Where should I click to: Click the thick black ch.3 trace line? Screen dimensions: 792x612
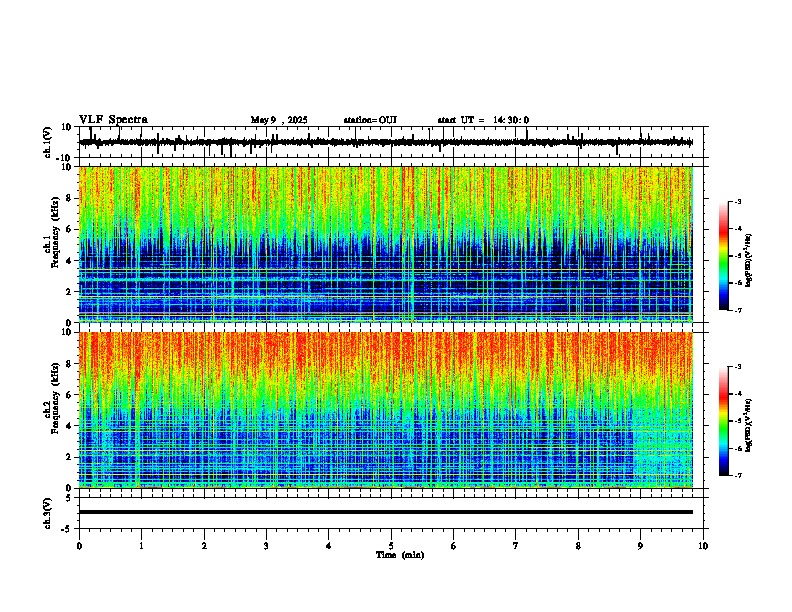(386, 512)
